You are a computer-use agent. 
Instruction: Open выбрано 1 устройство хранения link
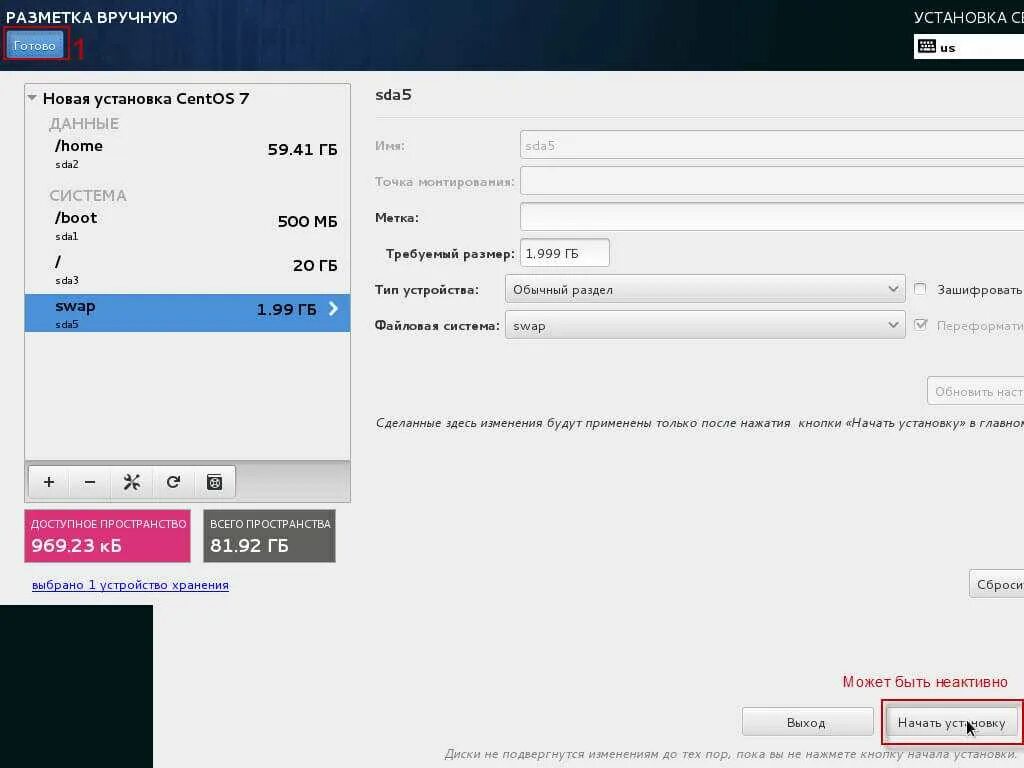point(130,584)
